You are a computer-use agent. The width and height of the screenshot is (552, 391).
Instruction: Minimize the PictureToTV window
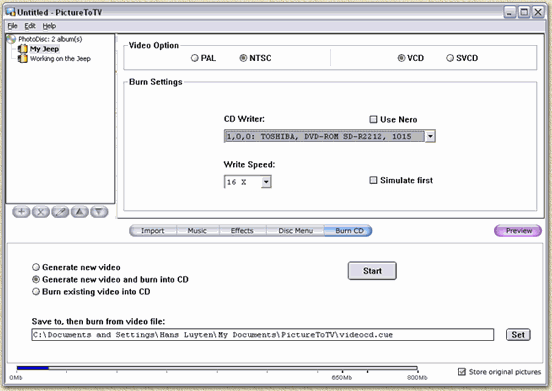[509, 12]
